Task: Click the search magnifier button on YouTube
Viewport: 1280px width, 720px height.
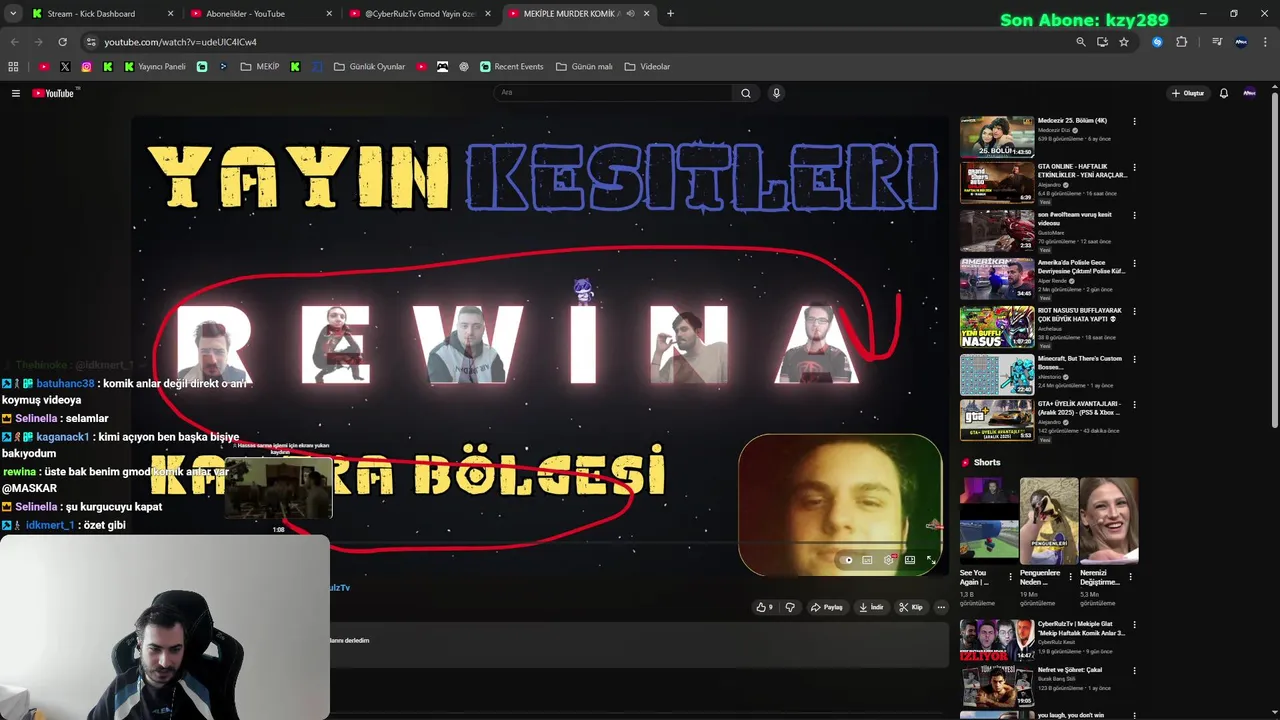Action: pyautogui.click(x=745, y=93)
